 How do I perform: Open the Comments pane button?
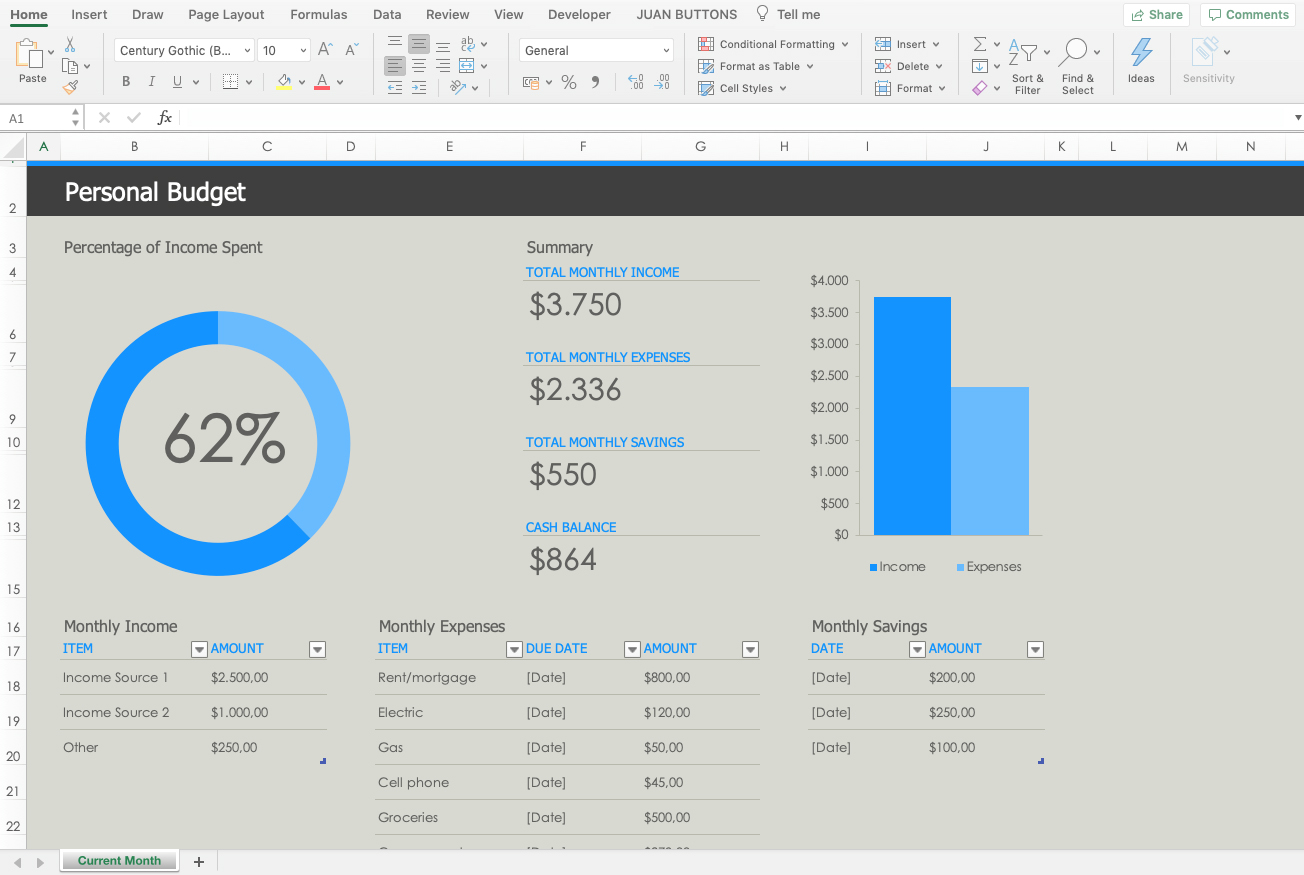point(1248,15)
